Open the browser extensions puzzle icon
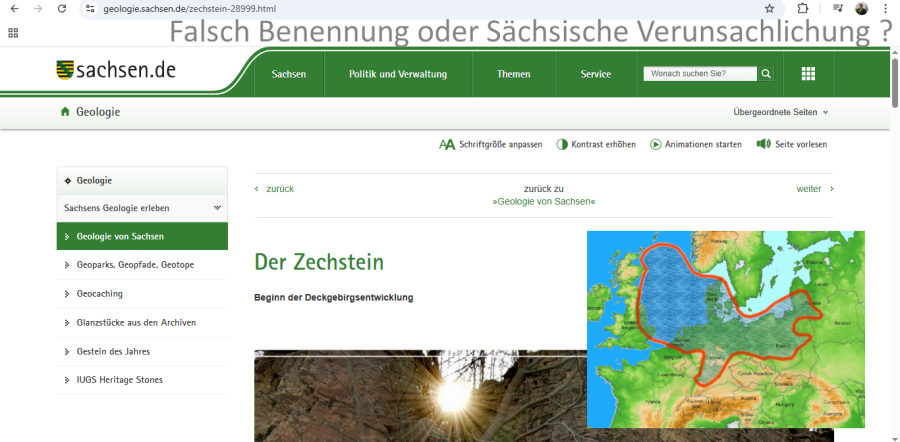 coord(803,8)
